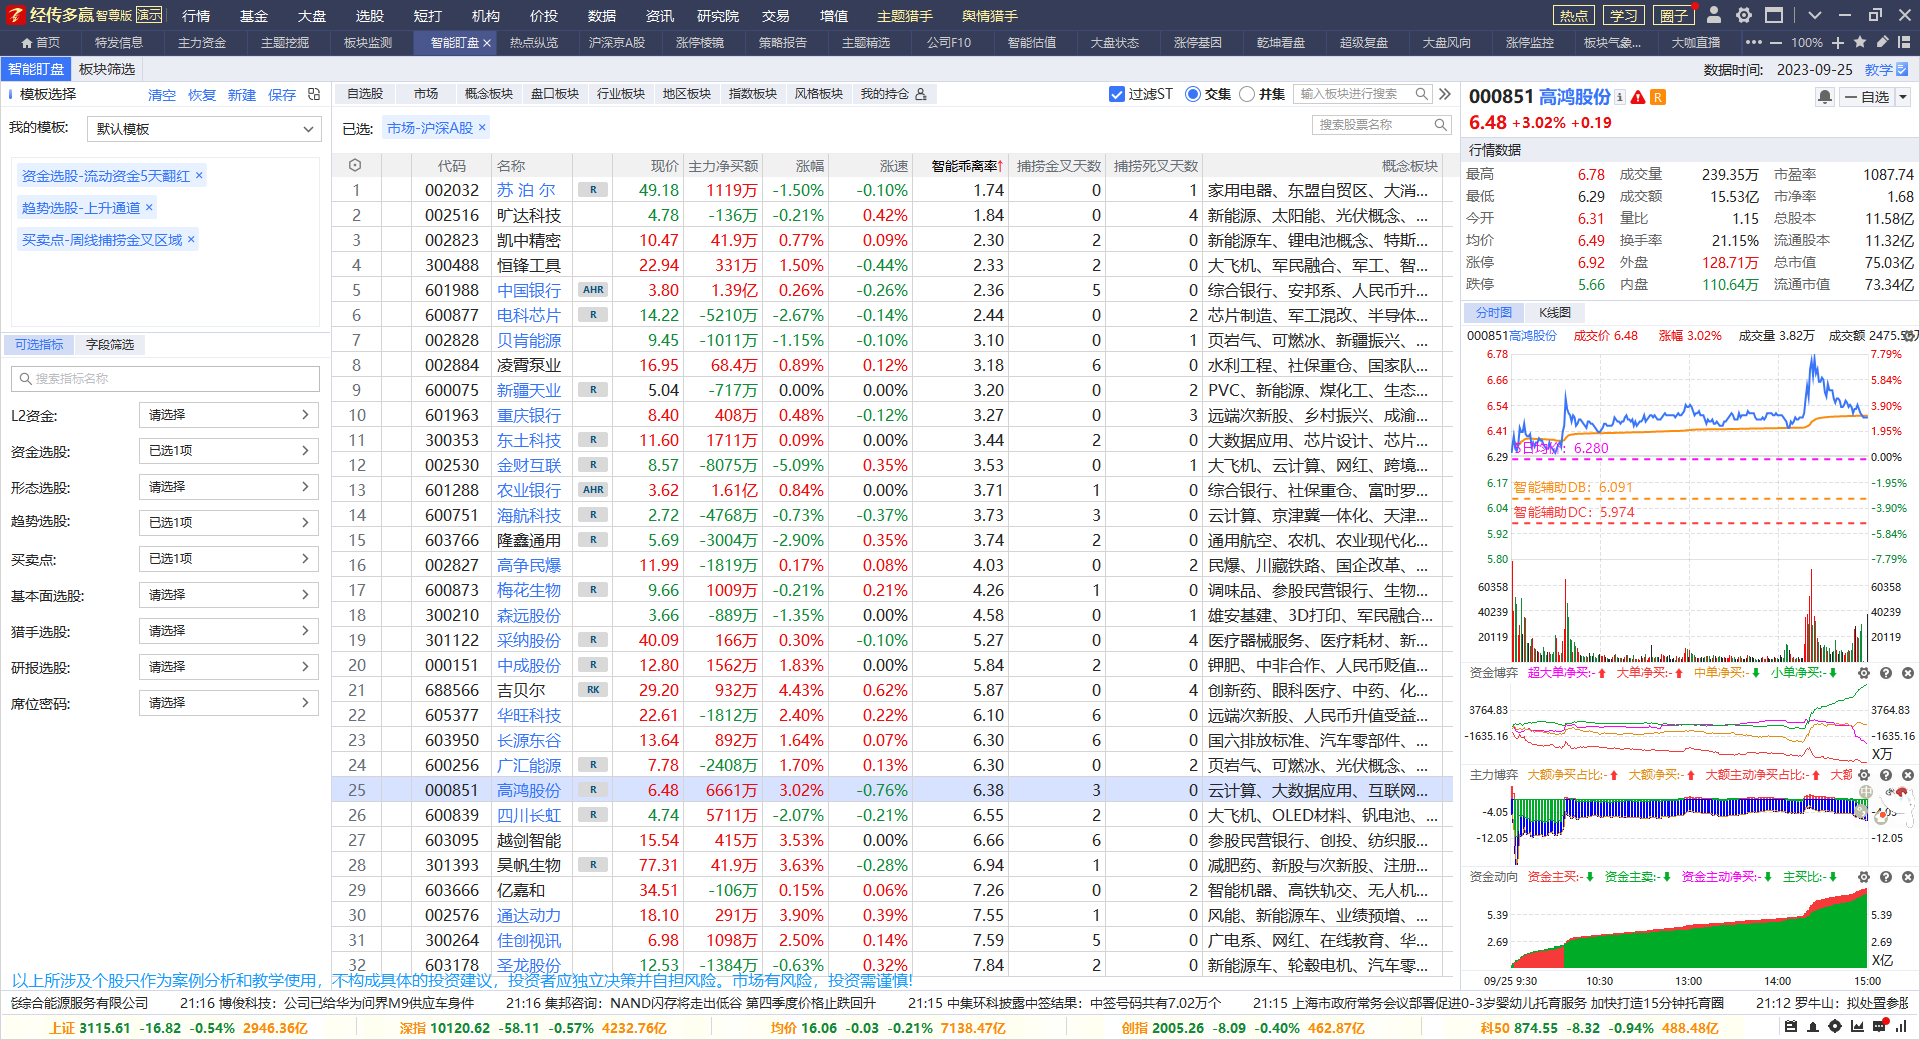Click the chart icon in bottom status bar
The image size is (1920, 1040).
[1857, 1026]
